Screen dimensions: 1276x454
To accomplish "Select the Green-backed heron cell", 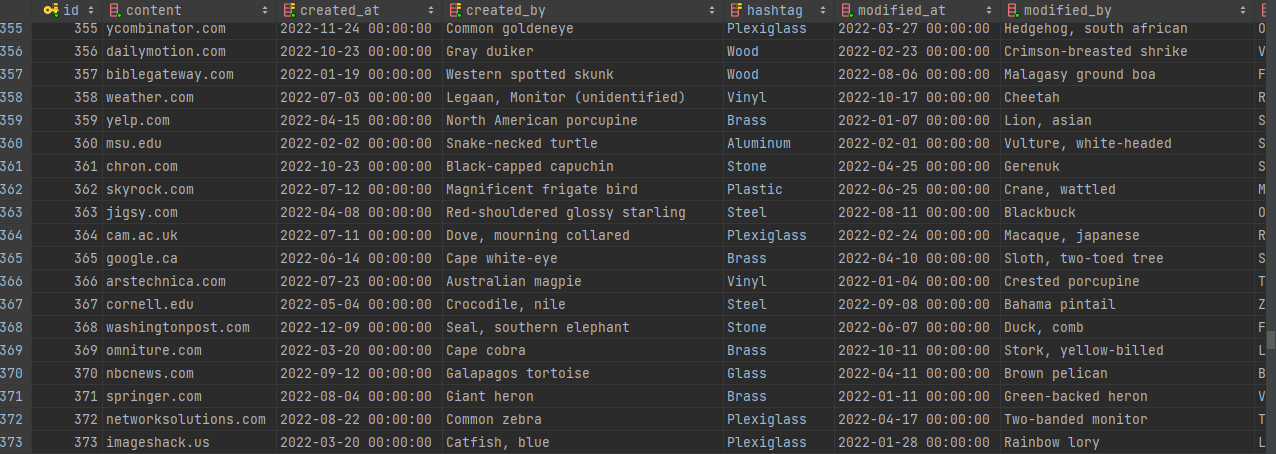I will pyautogui.click(x=1127, y=396).
